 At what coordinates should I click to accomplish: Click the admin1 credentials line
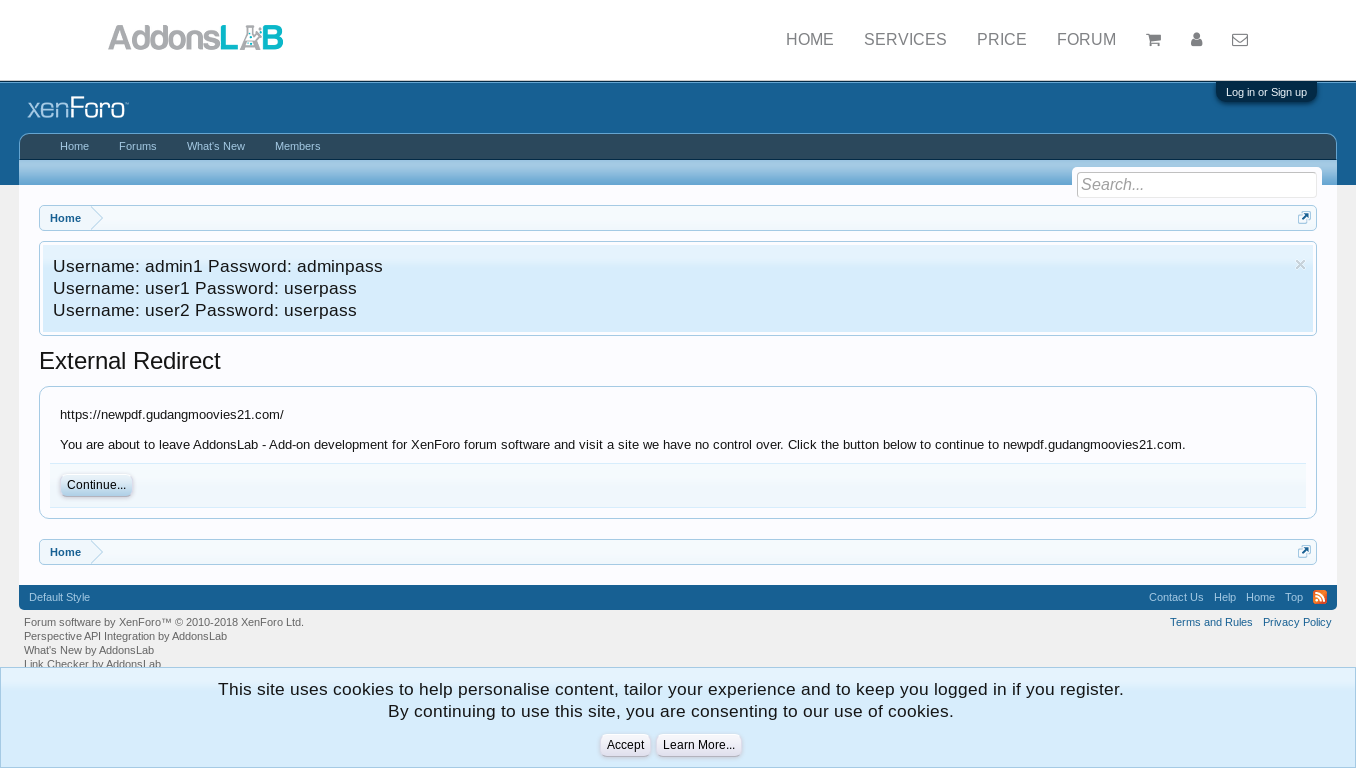pos(218,266)
